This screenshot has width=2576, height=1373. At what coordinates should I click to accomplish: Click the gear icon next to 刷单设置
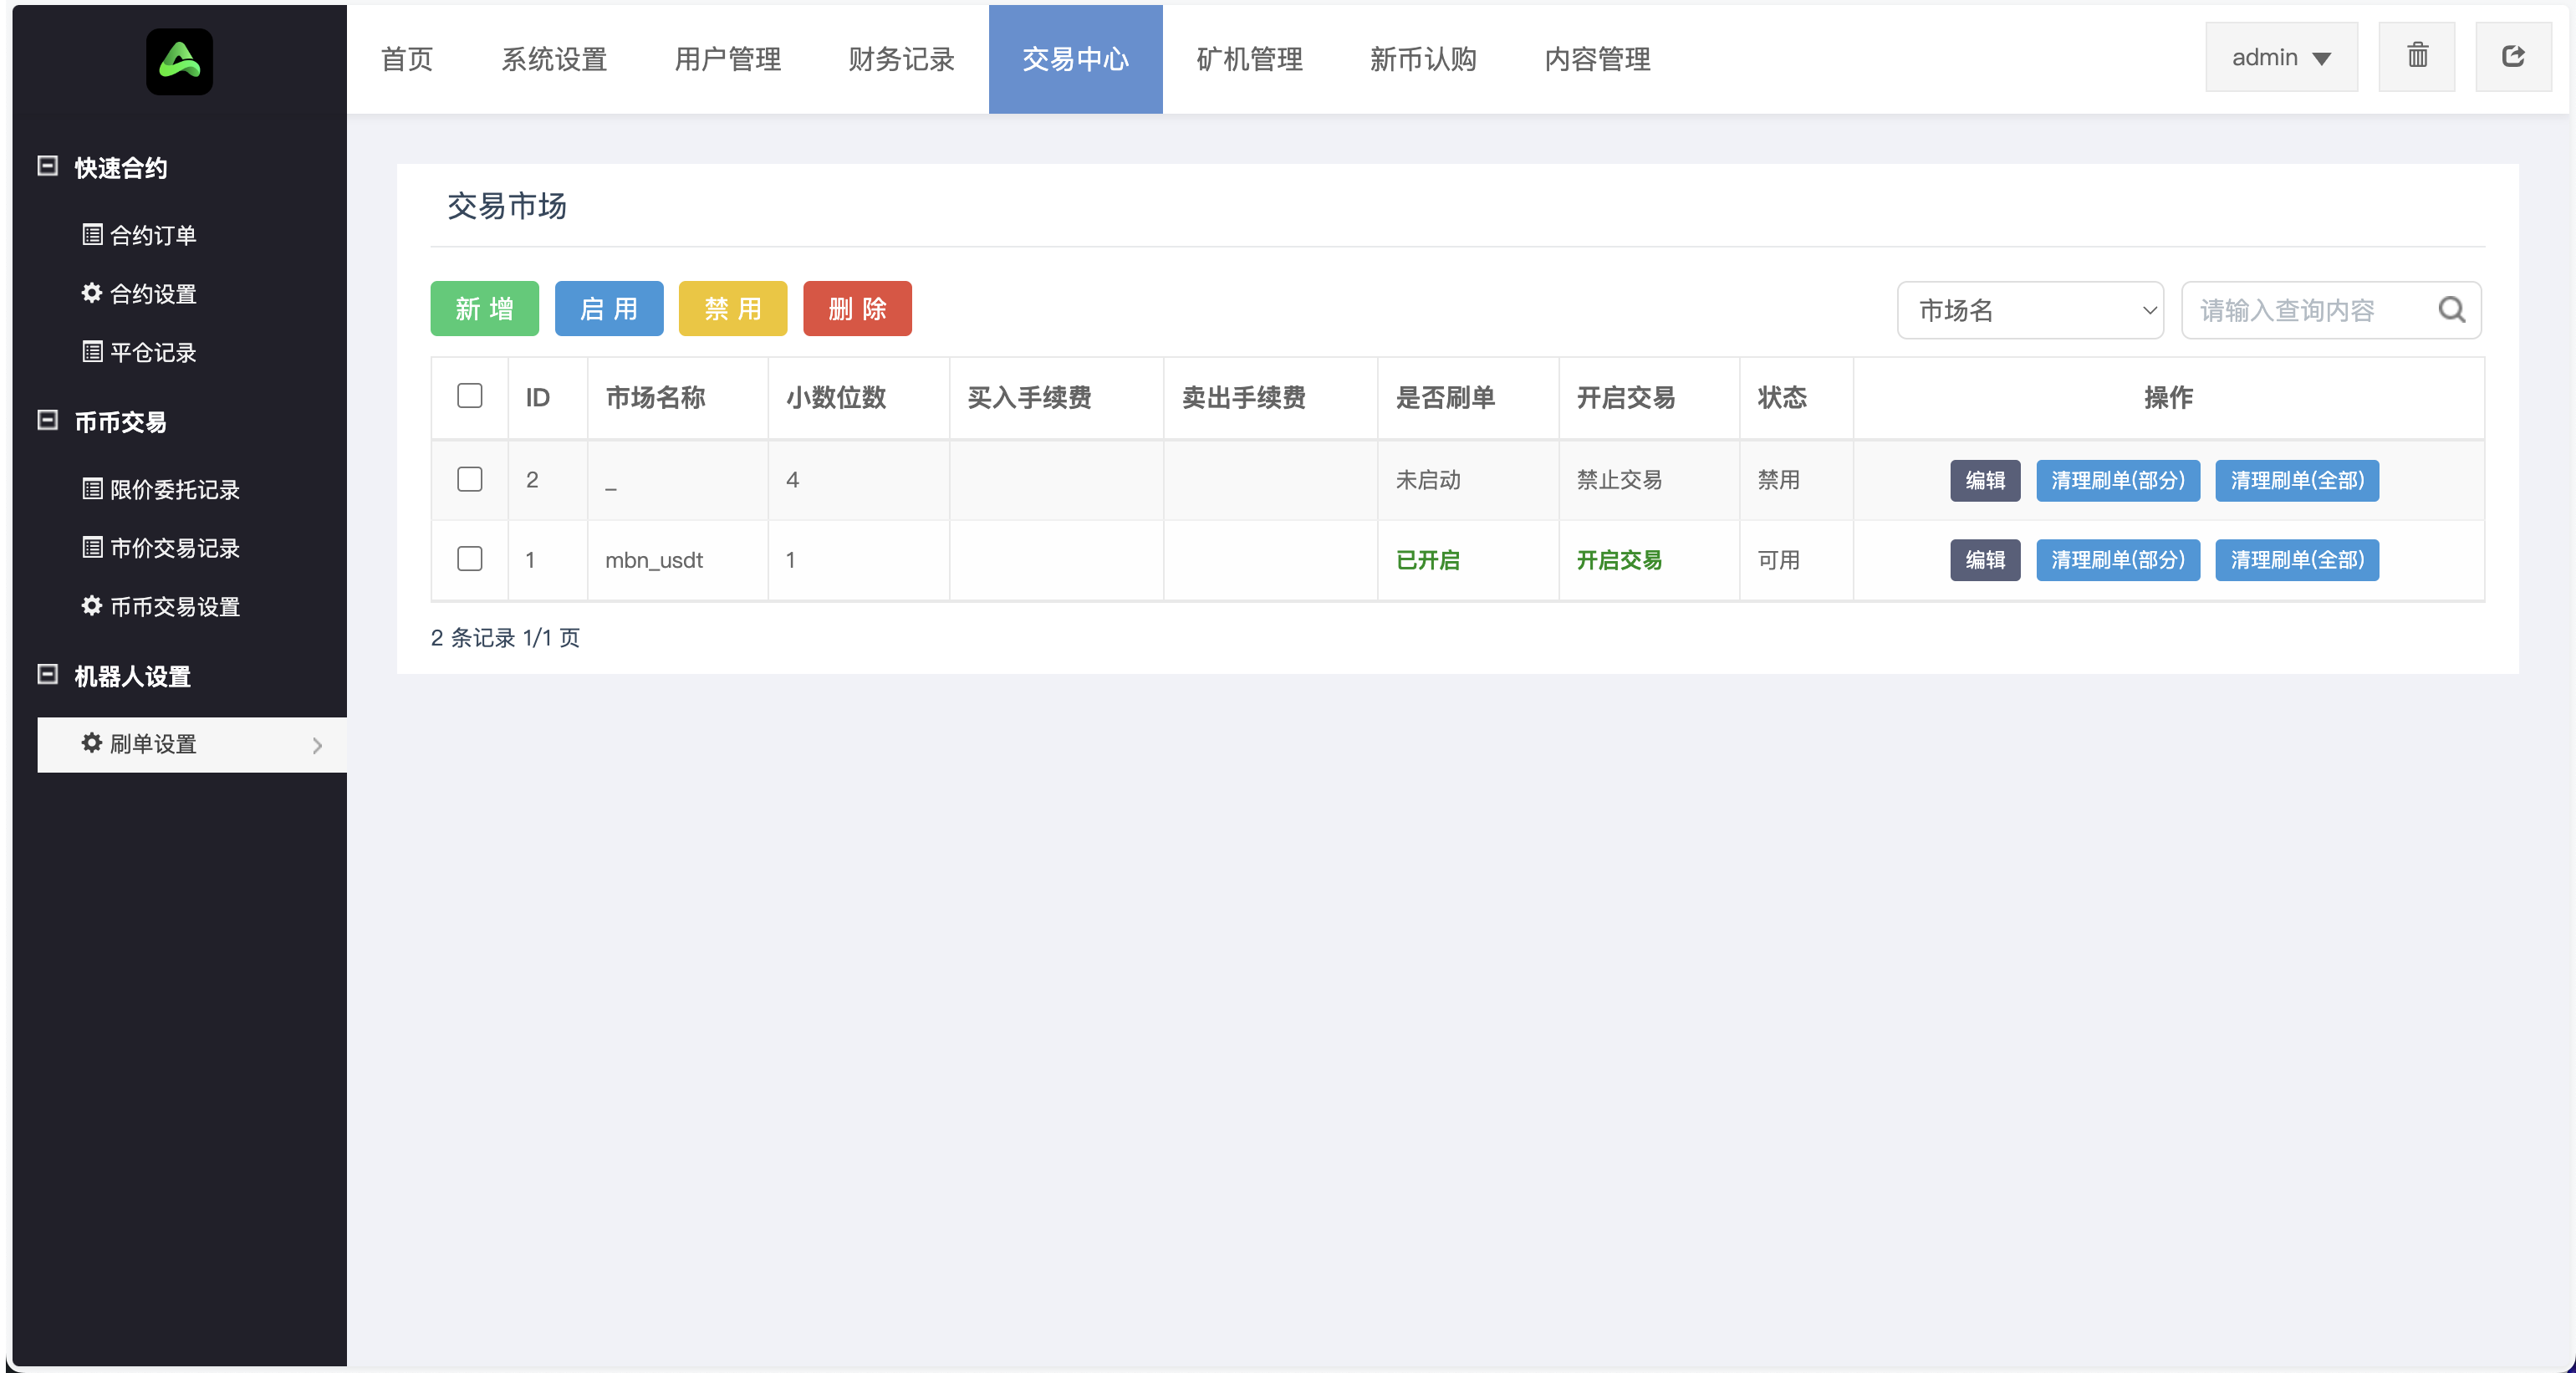[x=91, y=744]
